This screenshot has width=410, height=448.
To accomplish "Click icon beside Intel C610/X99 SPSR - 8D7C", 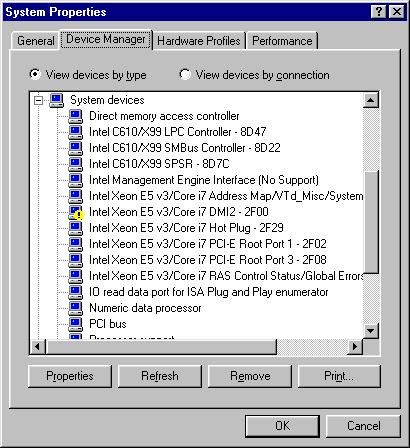I will click(x=75, y=164).
